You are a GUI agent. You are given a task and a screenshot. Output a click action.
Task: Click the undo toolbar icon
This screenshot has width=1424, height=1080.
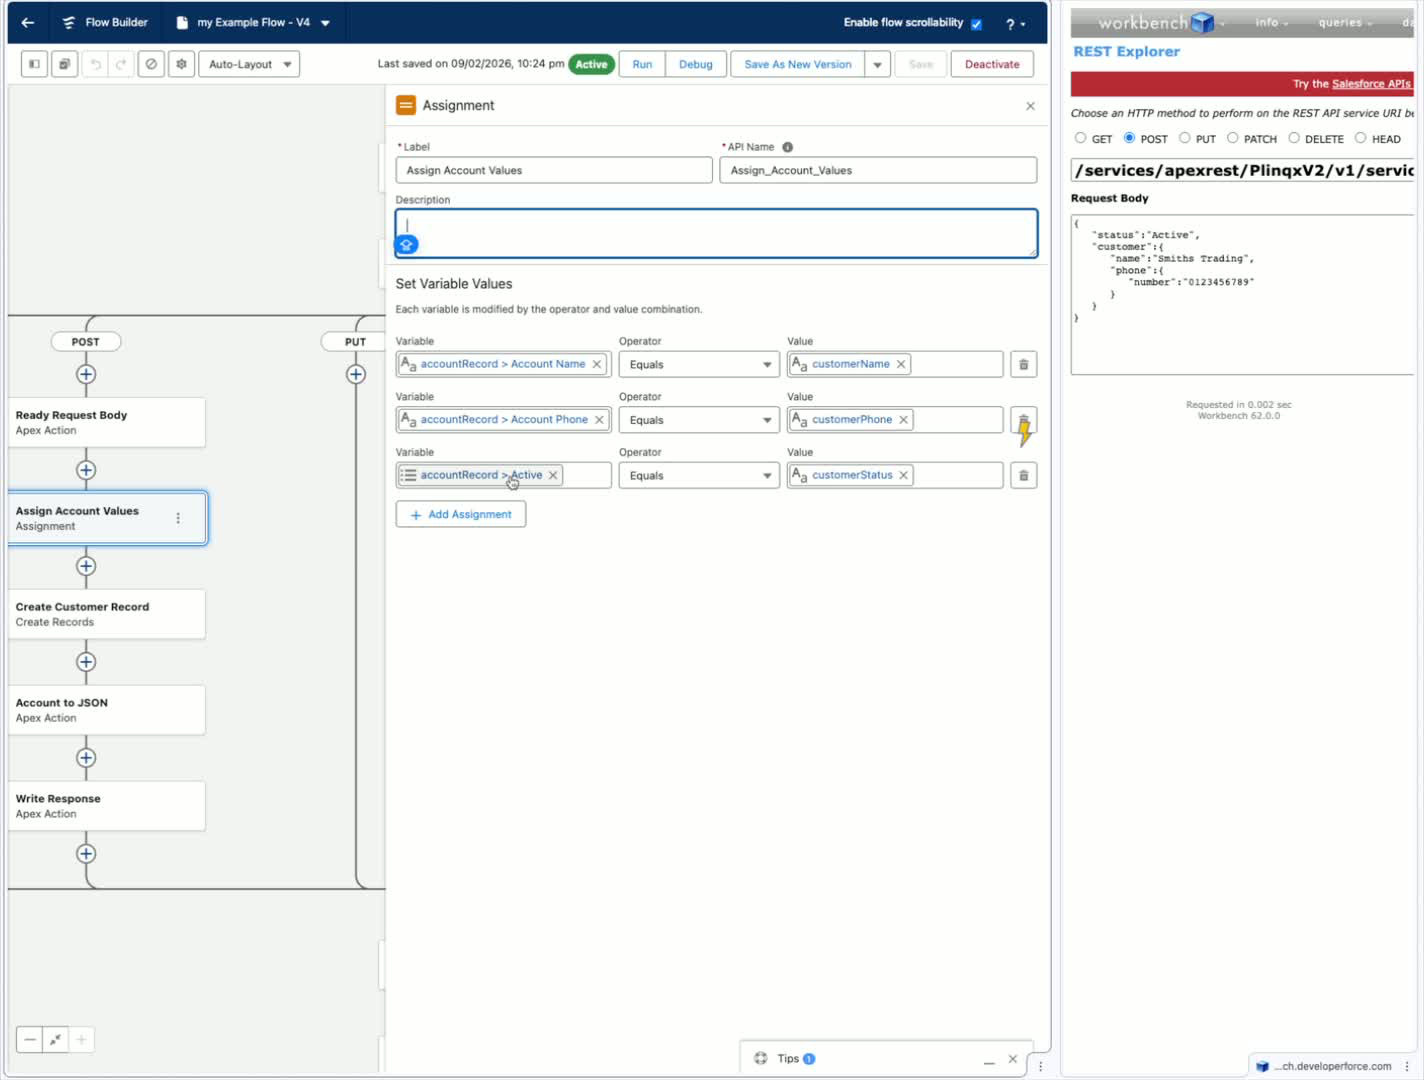click(96, 64)
